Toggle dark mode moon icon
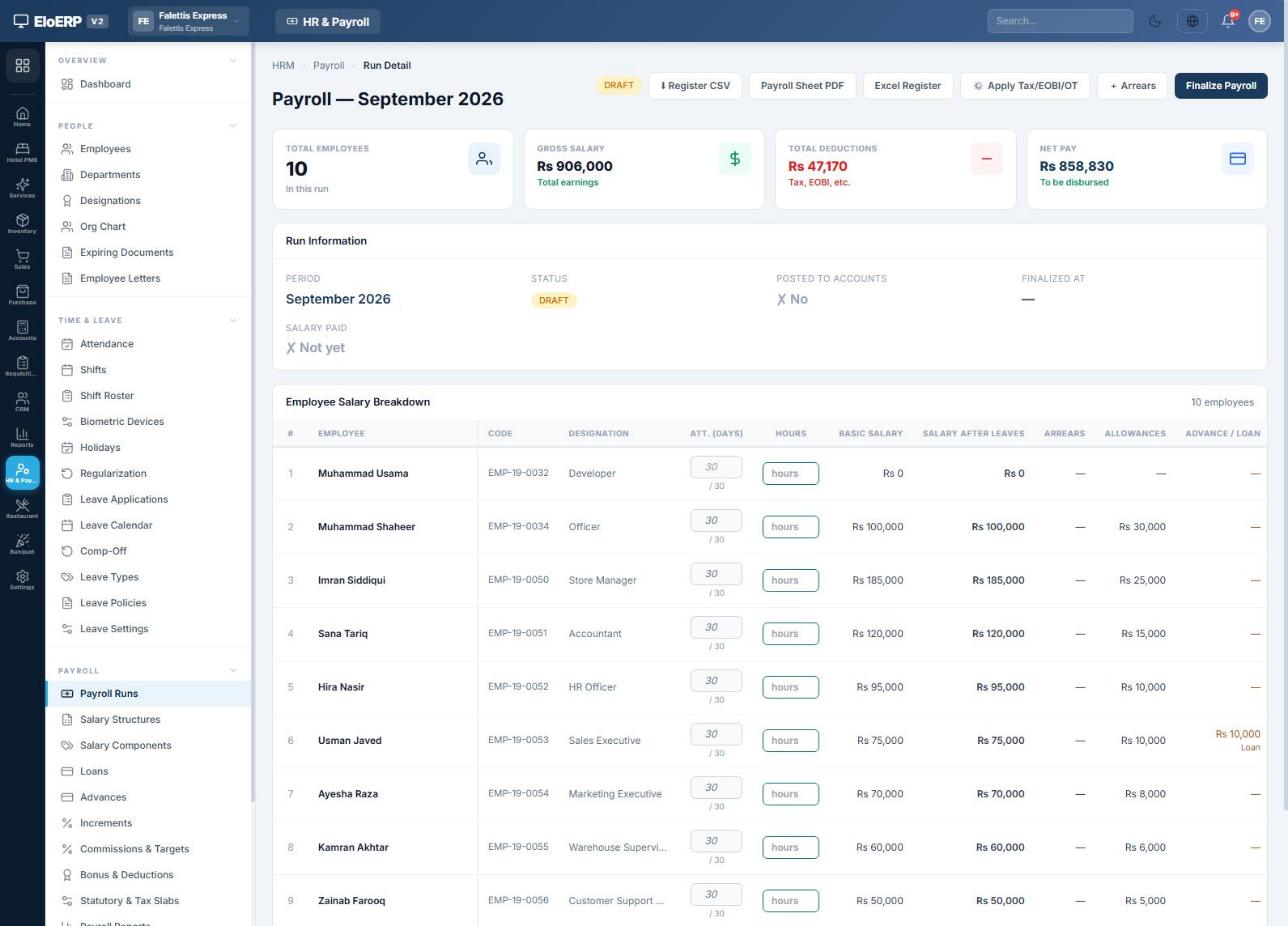Image resolution: width=1288 pixels, height=926 pixels. (1155, 21)
